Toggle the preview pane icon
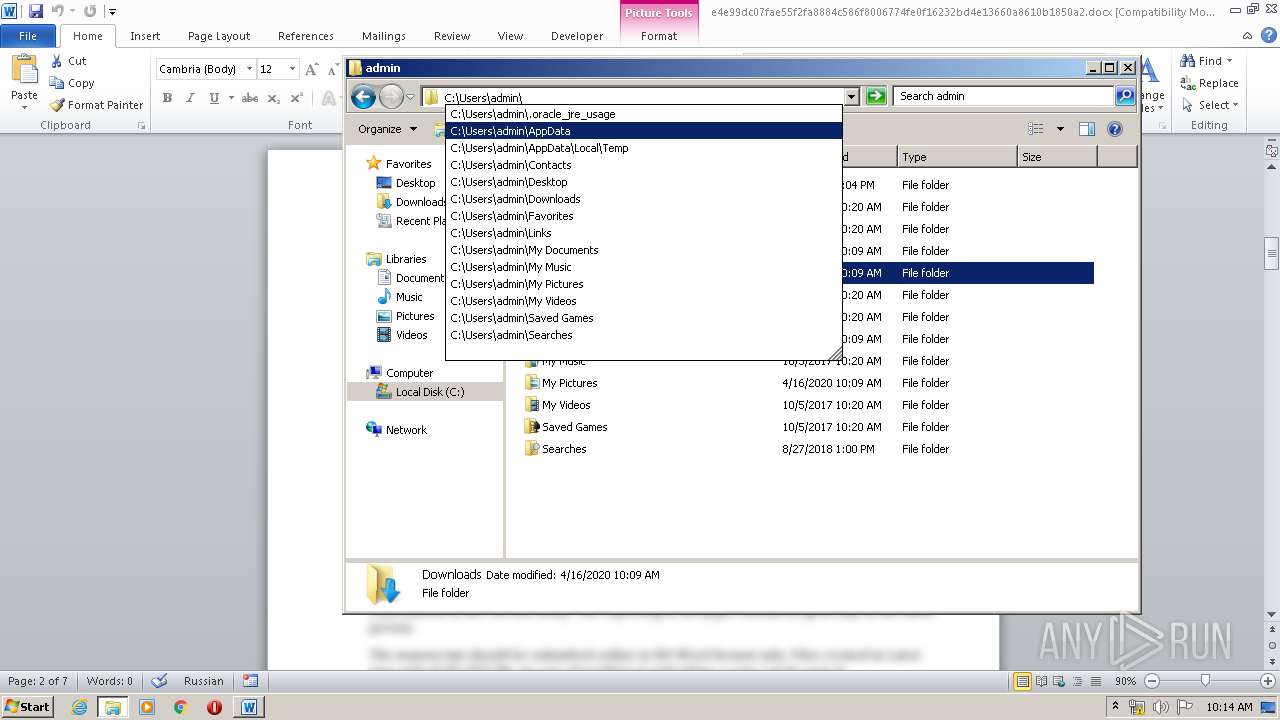Viewport: 1280px width, 720px height. click(1087, 129)
